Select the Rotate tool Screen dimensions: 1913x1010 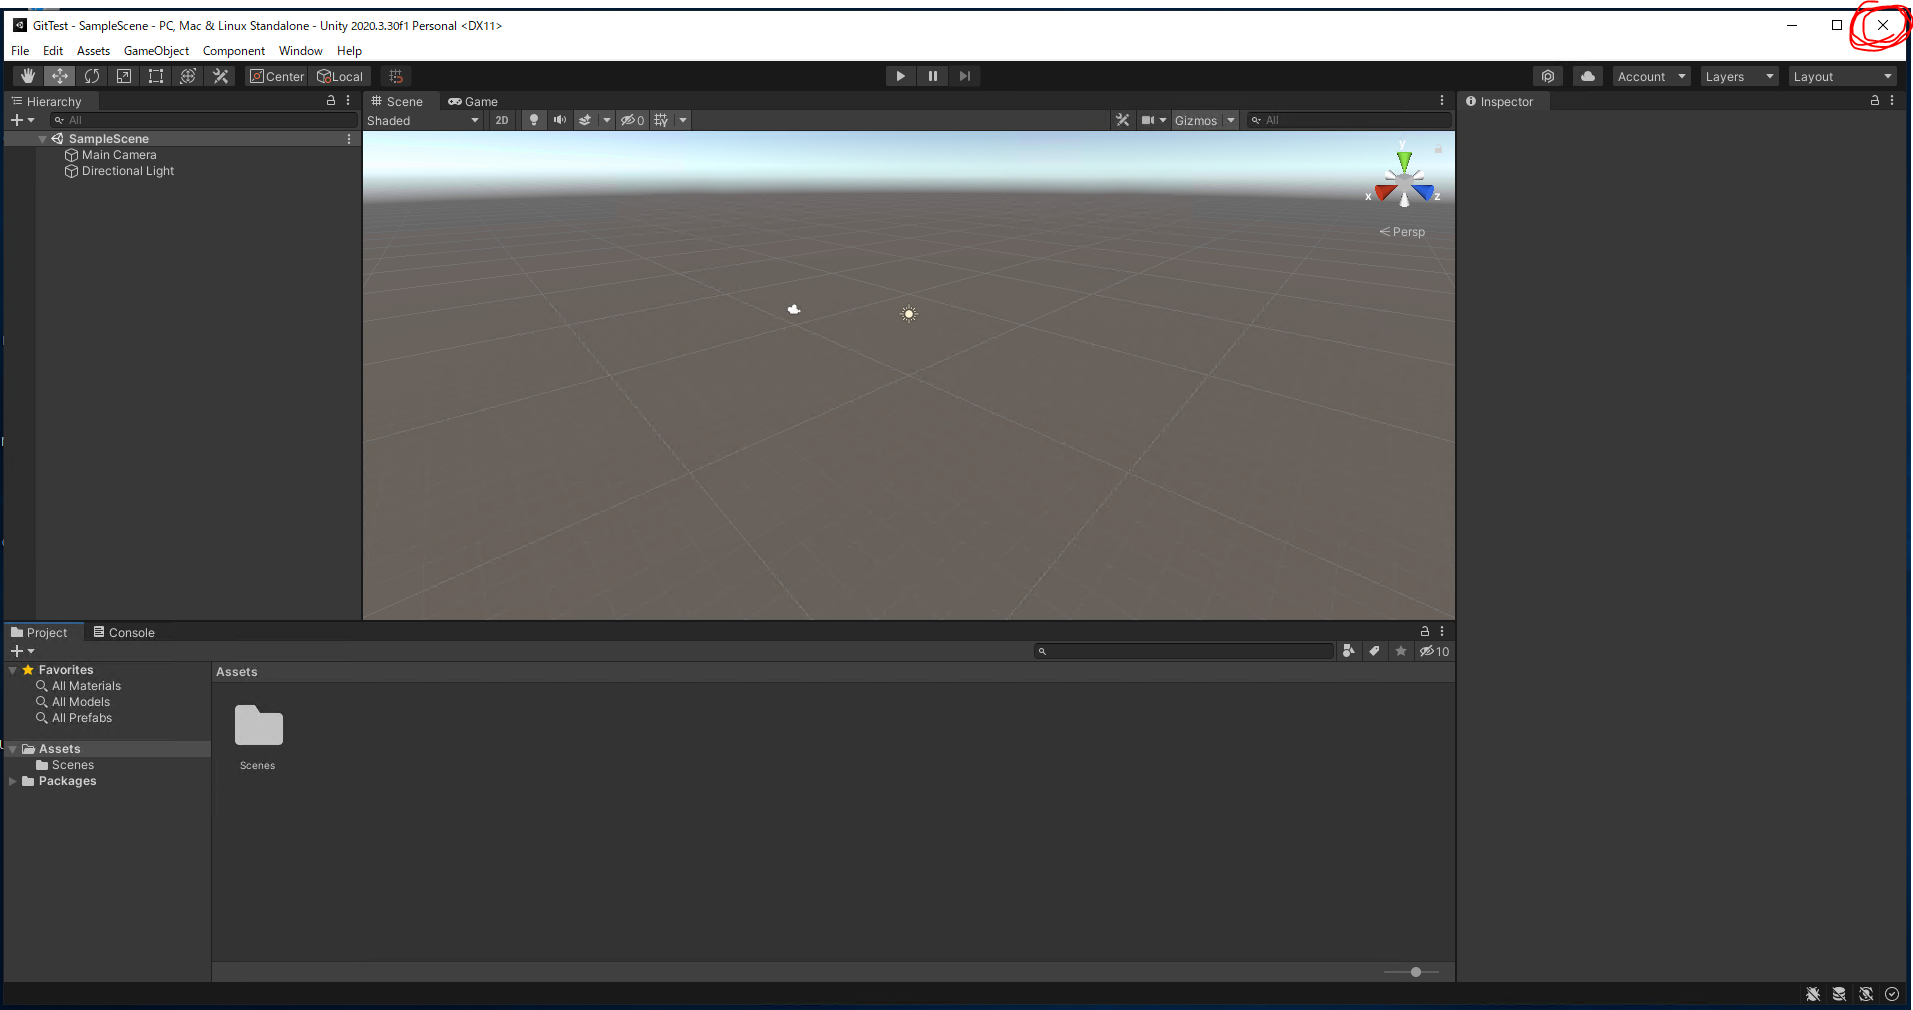[x=92, y=76]
